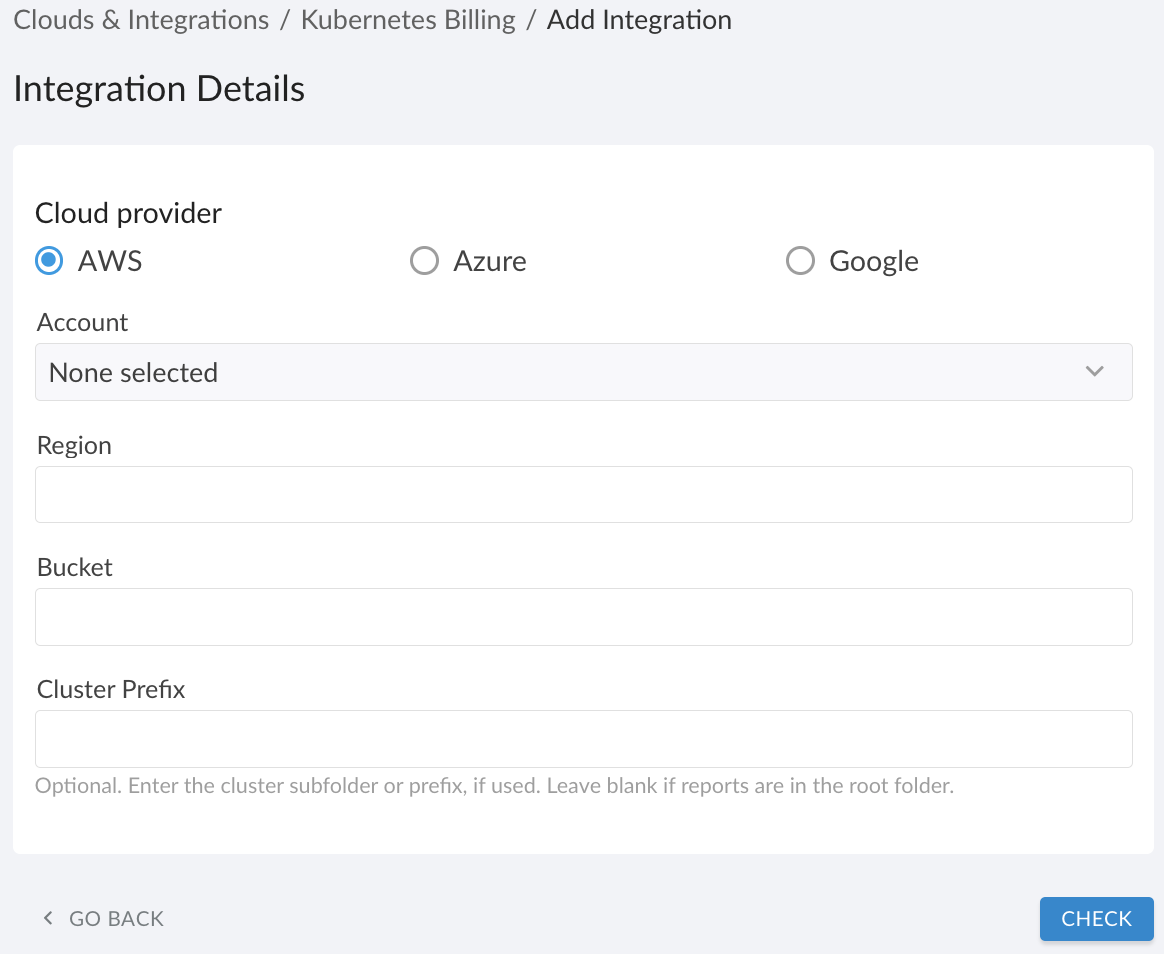The width and height of the screenshot is (1164, 954).
Task: Focus the Cluster Prefix input box
Action: click(x=583, y=738)
